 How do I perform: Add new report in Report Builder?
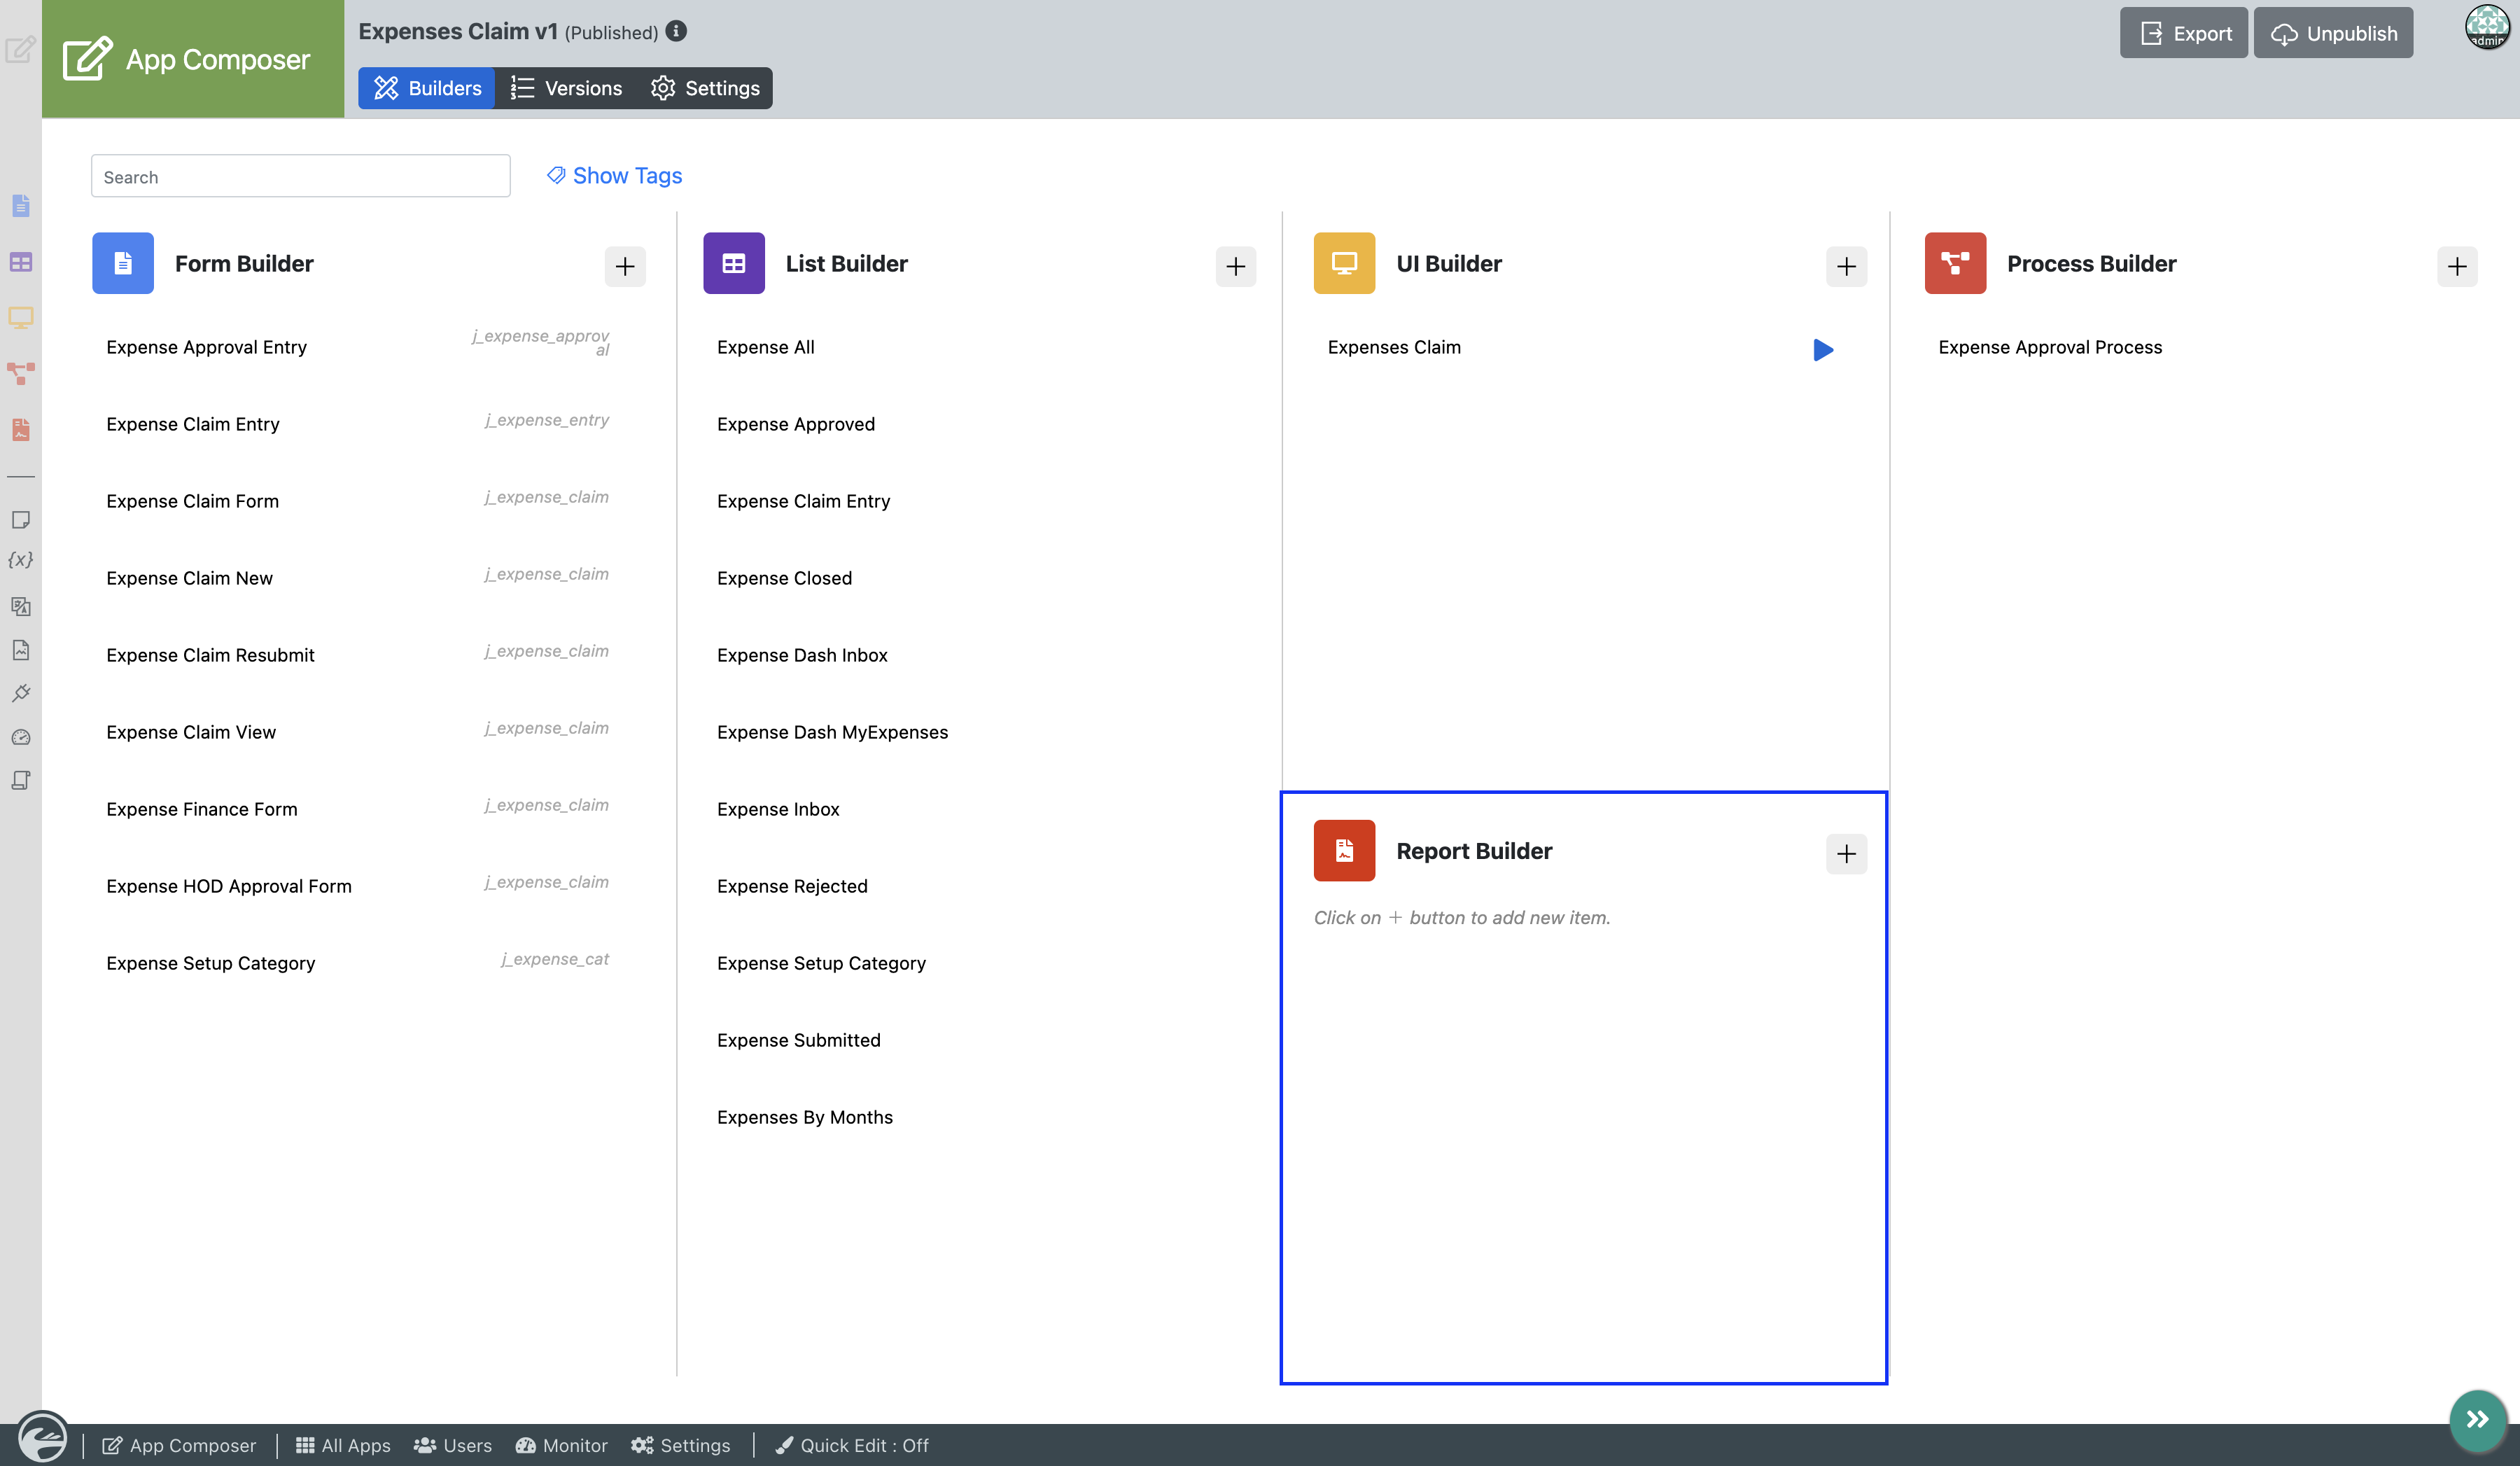point(1845,853)
